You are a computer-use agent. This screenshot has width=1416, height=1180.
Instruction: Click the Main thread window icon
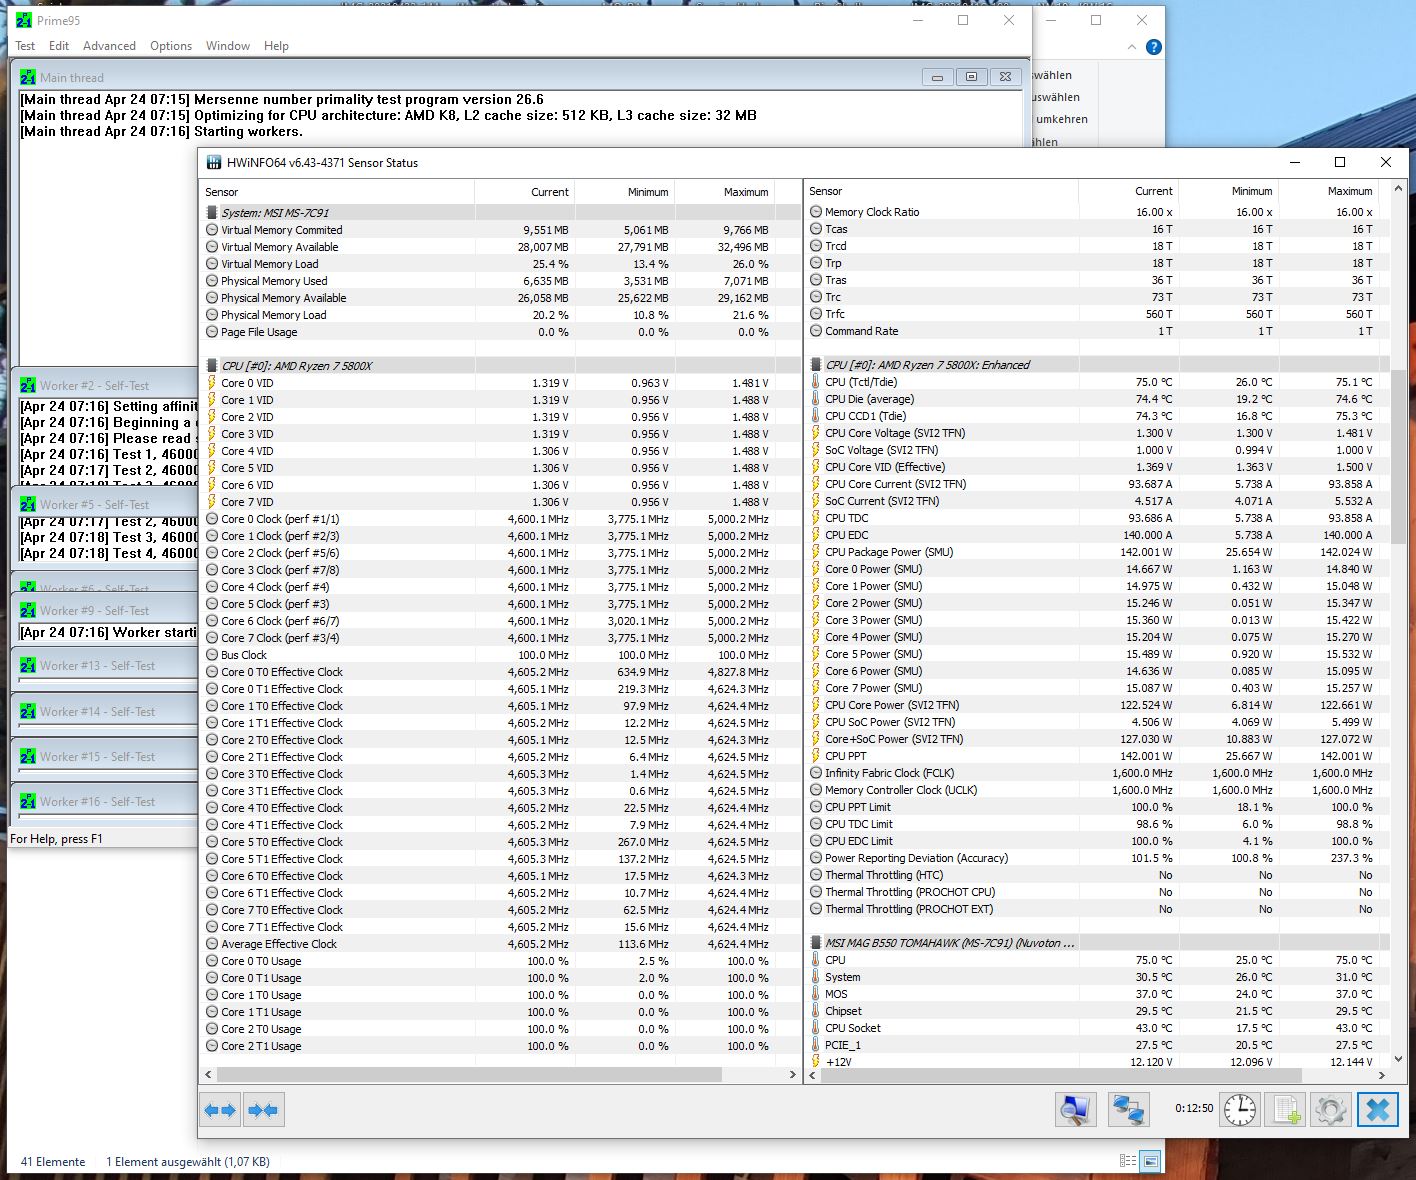[28, 77]
